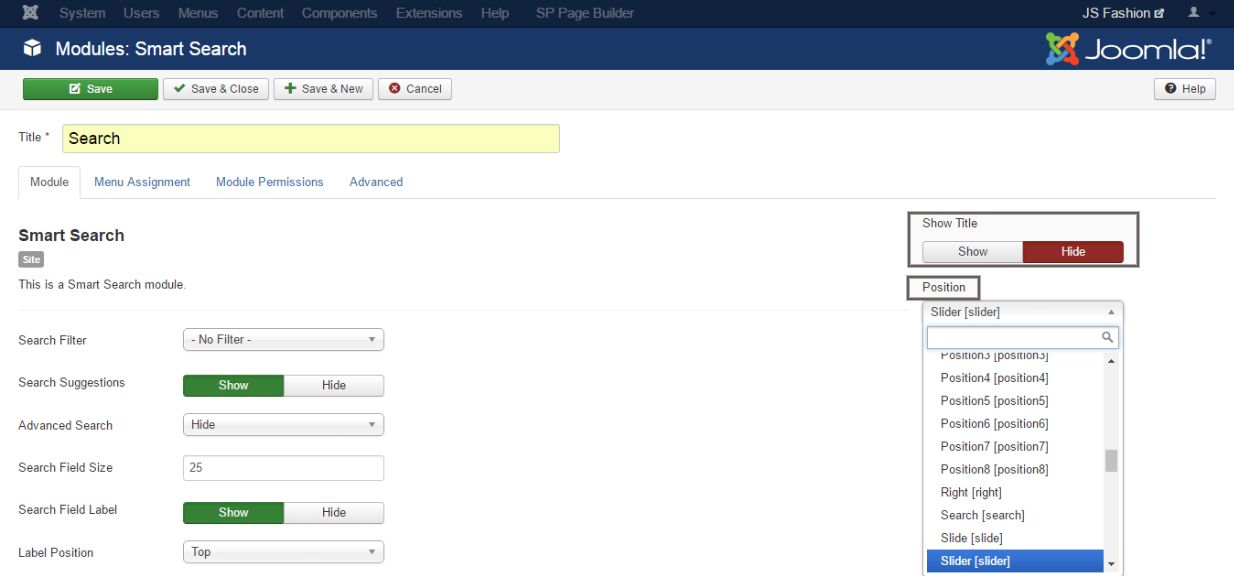Screen dimensions: 1234x576
Task: Click the Joomla logo icon in top bar
Action: pos(30,13)
